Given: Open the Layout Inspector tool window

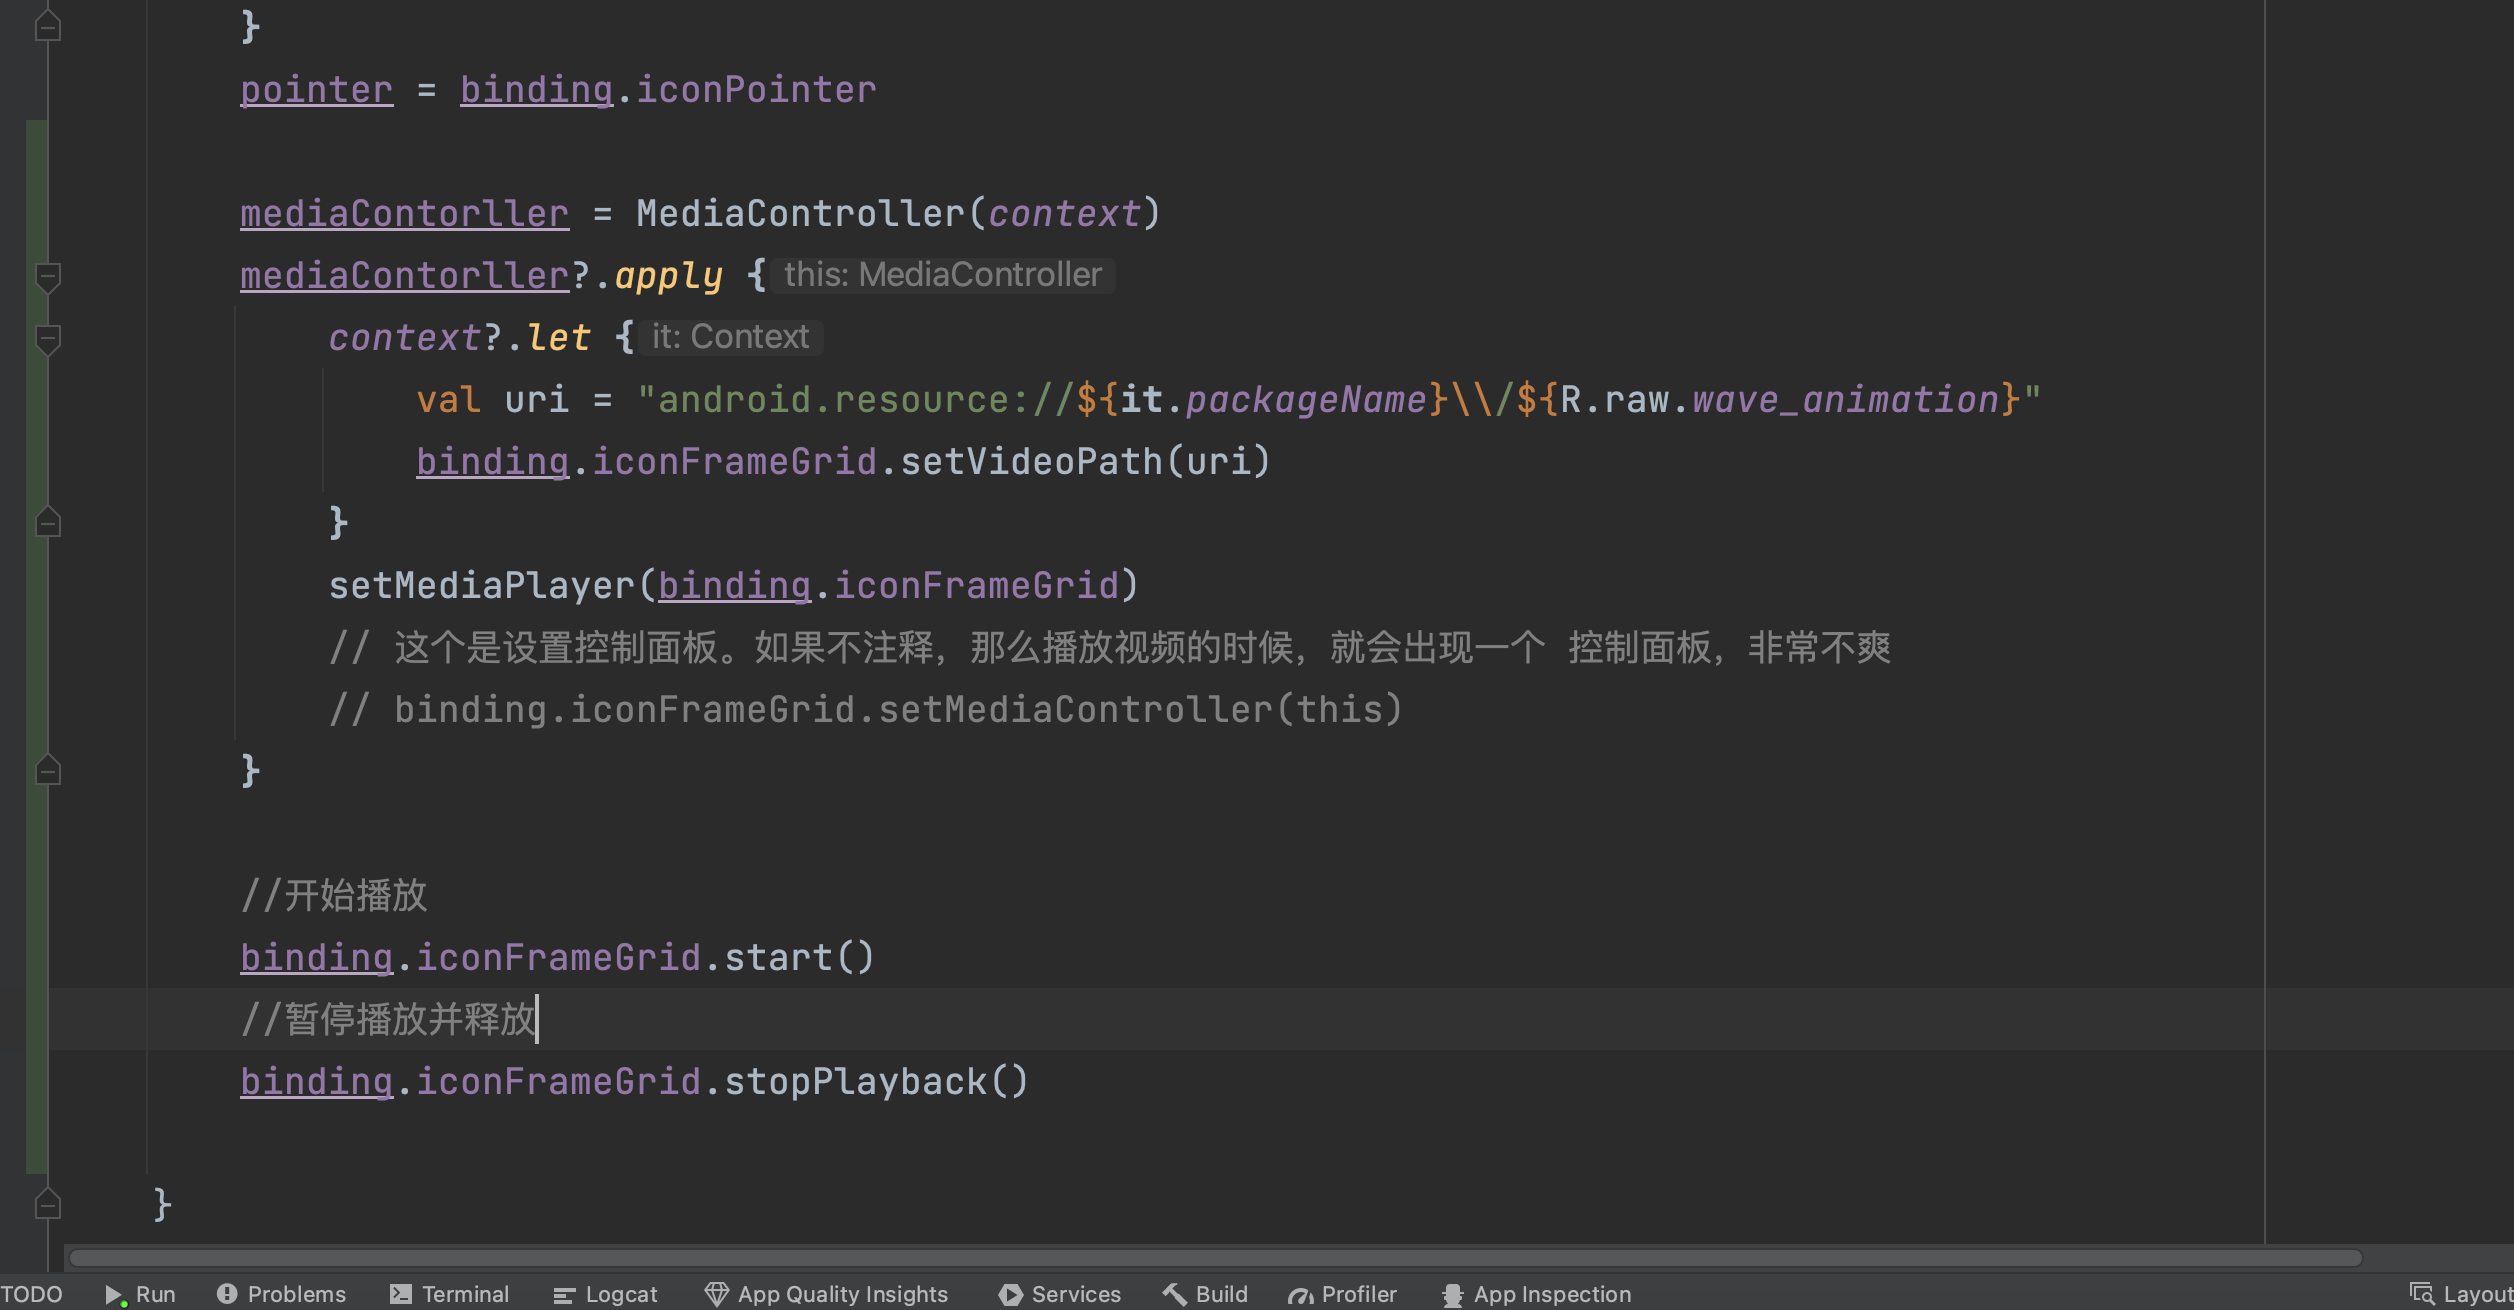Looking at the screenshot, I should tap(2462, 1294).
